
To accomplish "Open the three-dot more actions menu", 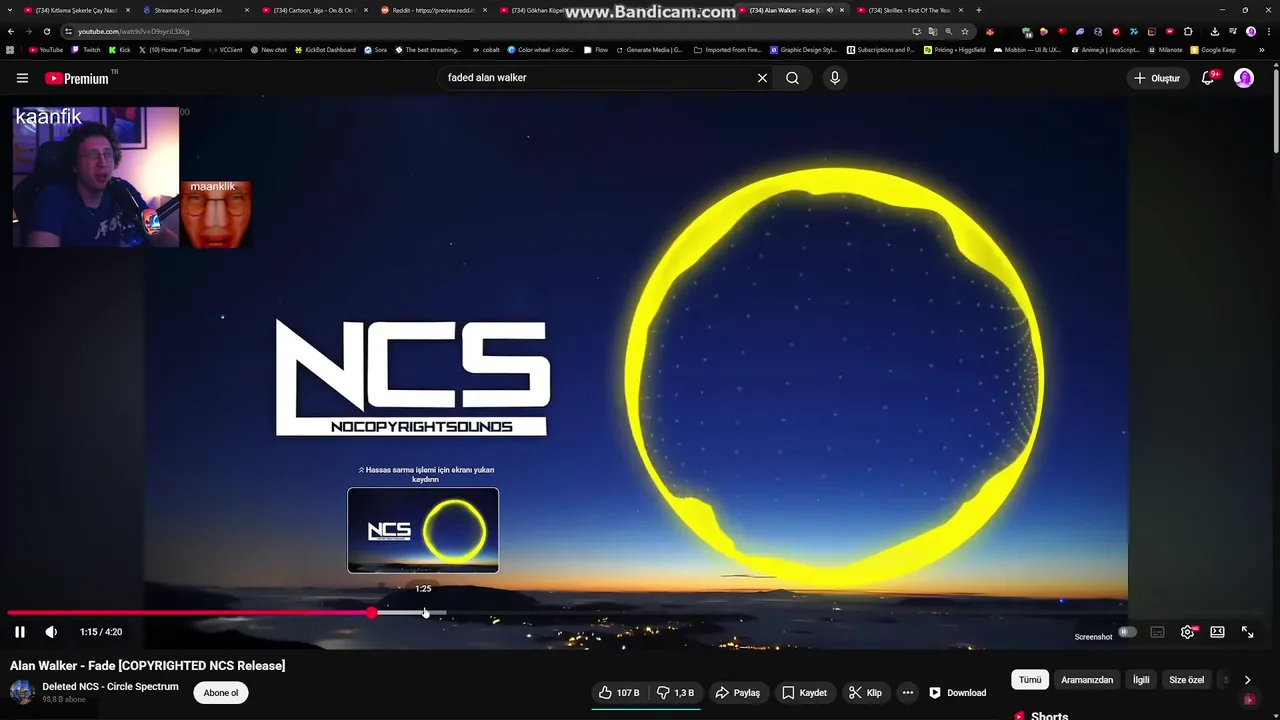I will [908, 693].
